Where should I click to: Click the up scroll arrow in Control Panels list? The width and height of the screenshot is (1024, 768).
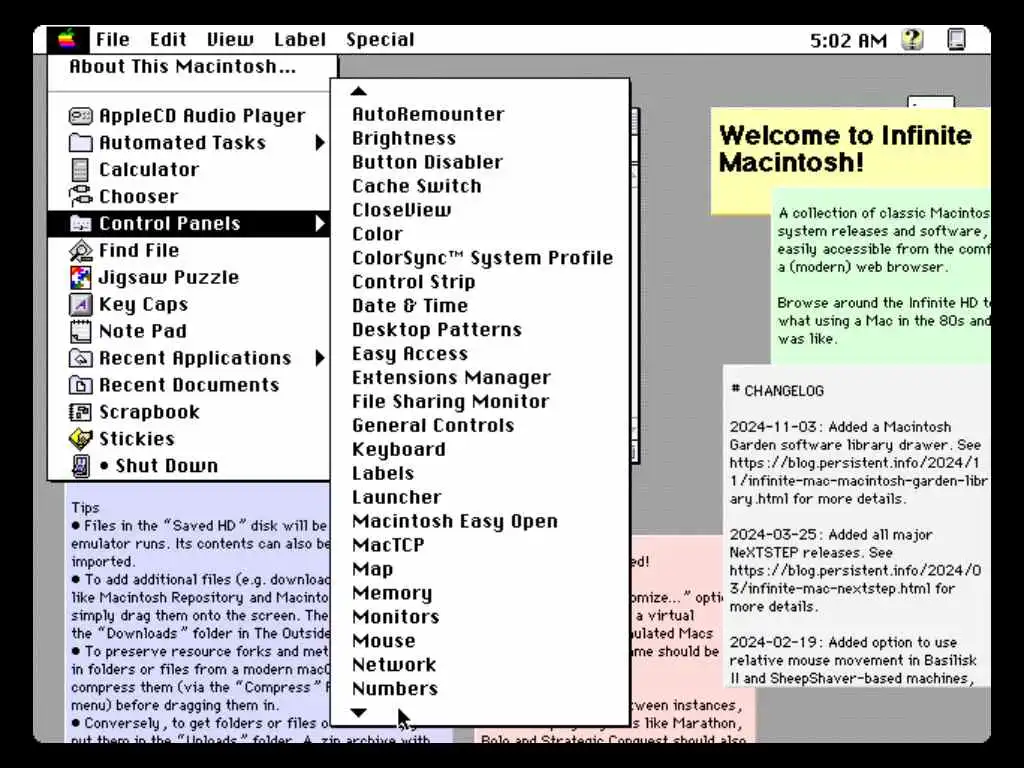(358, 91)
